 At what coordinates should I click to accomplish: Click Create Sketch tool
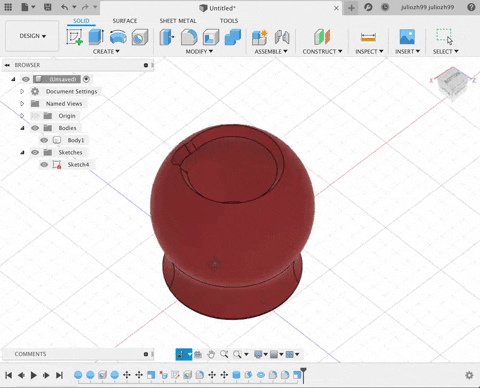tap(74, 37)
